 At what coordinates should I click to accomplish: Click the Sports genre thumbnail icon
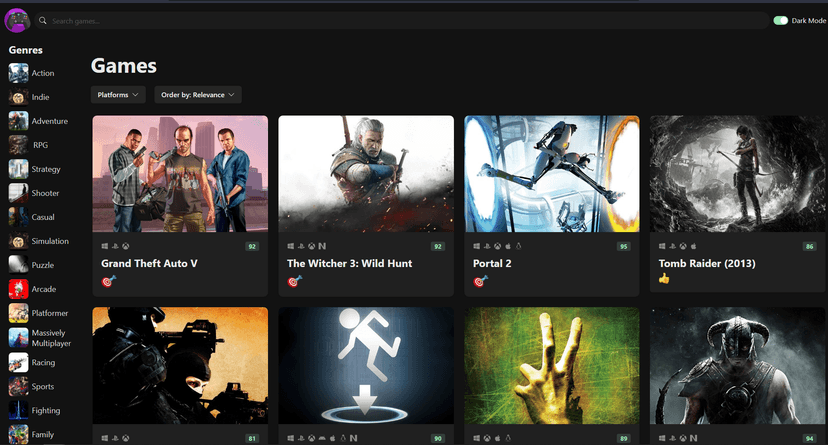click(x=18, y=386)
